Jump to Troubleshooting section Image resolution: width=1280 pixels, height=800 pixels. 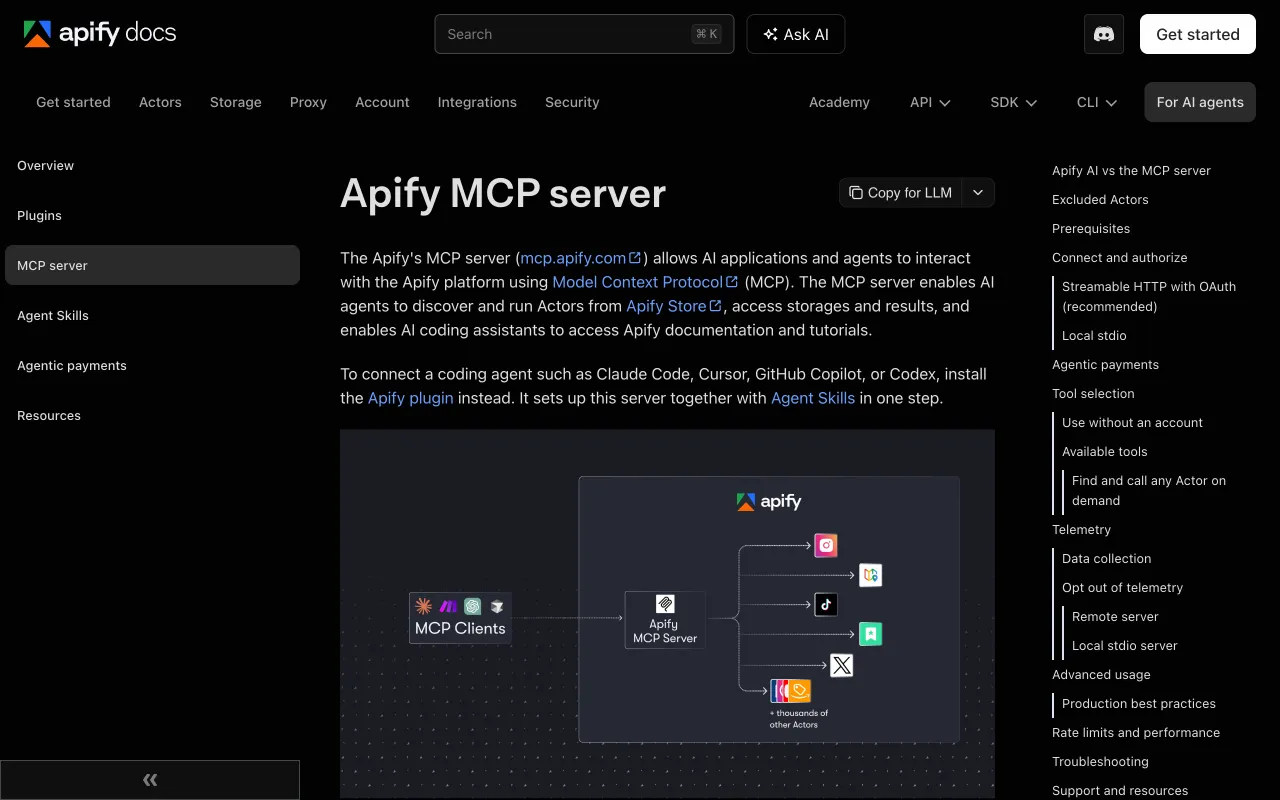tap(1100, 762)
